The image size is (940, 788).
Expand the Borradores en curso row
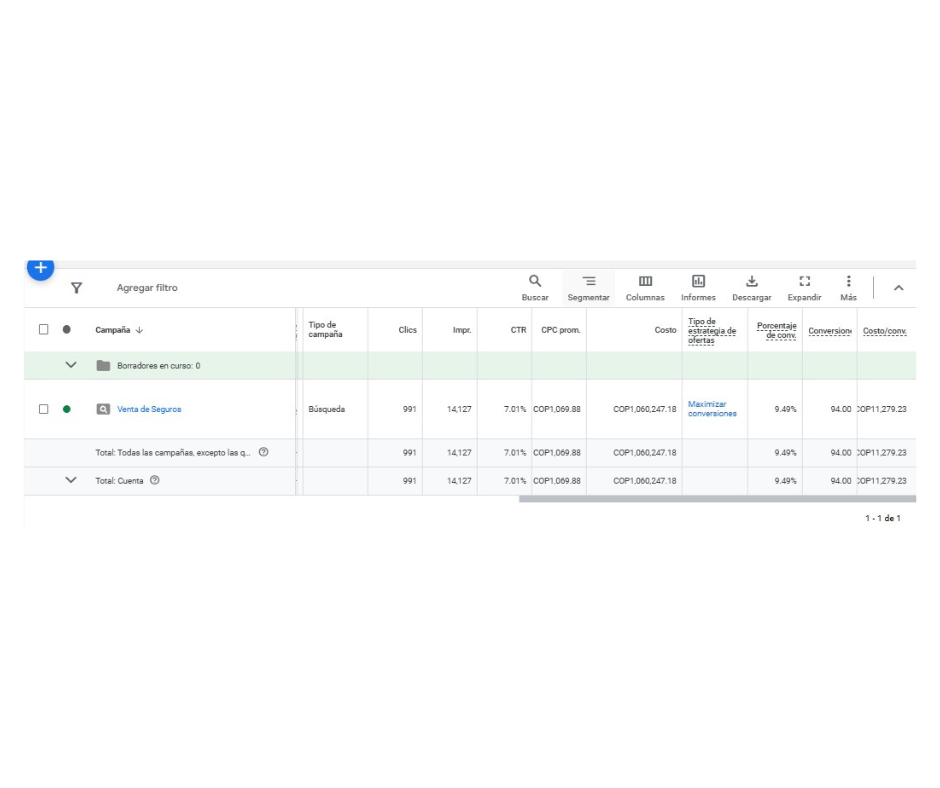click(71, 366)
